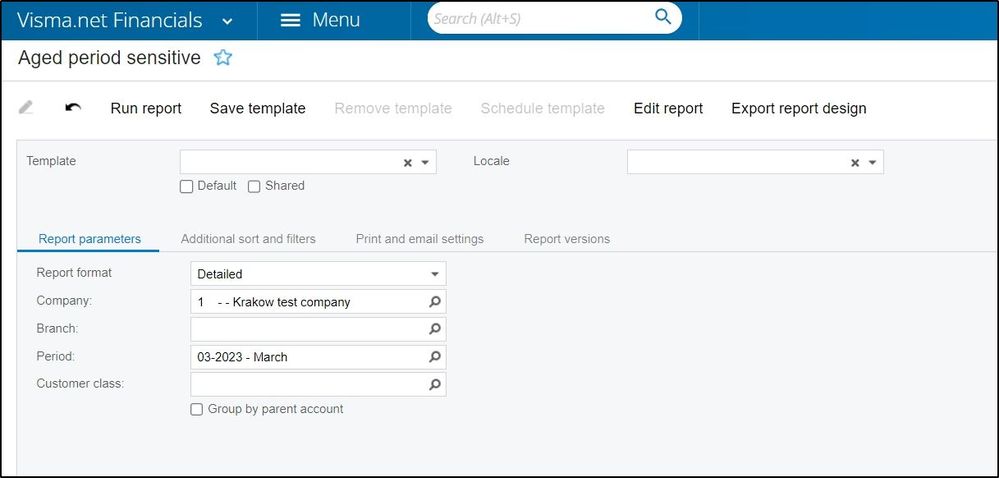Viewport: 999px width, 478px height.
Task: Open Period lookup magnifier icon
Action: pos(435,357)
